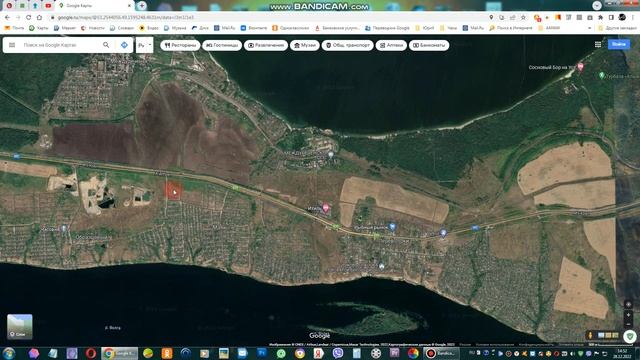Launch Opera from the taskbar
The width and height of the screenshot is (640, 360).
click(x=91, y=353)
